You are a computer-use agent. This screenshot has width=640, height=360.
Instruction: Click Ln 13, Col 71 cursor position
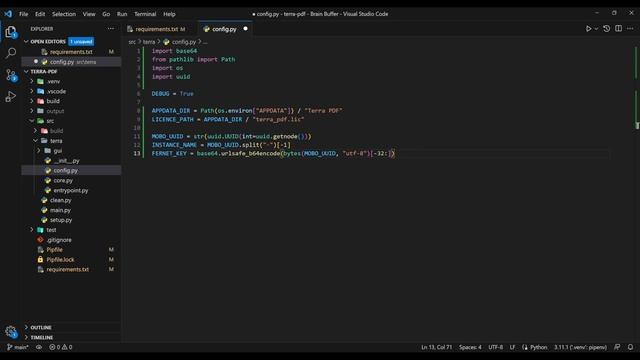[436, 347]
